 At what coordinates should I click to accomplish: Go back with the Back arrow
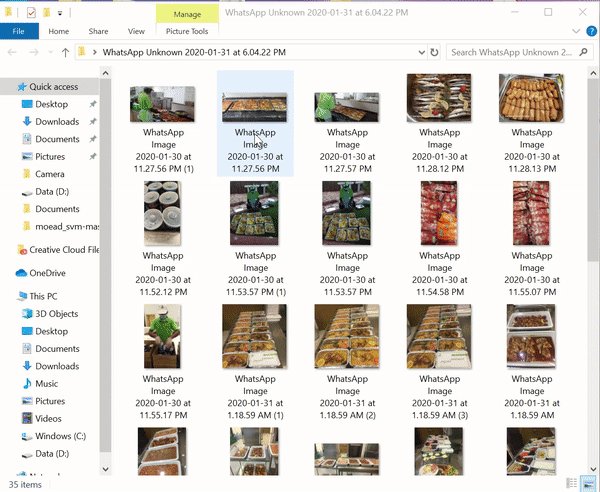point(12,52)
